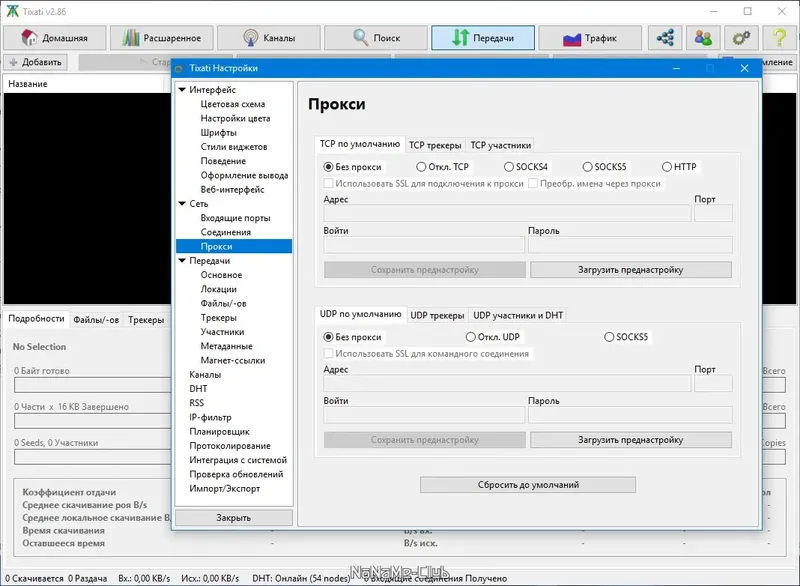Open Трекеры tab in main window
Image resolution: width=800 pixels, height=586 pixels.
(146, 320)
